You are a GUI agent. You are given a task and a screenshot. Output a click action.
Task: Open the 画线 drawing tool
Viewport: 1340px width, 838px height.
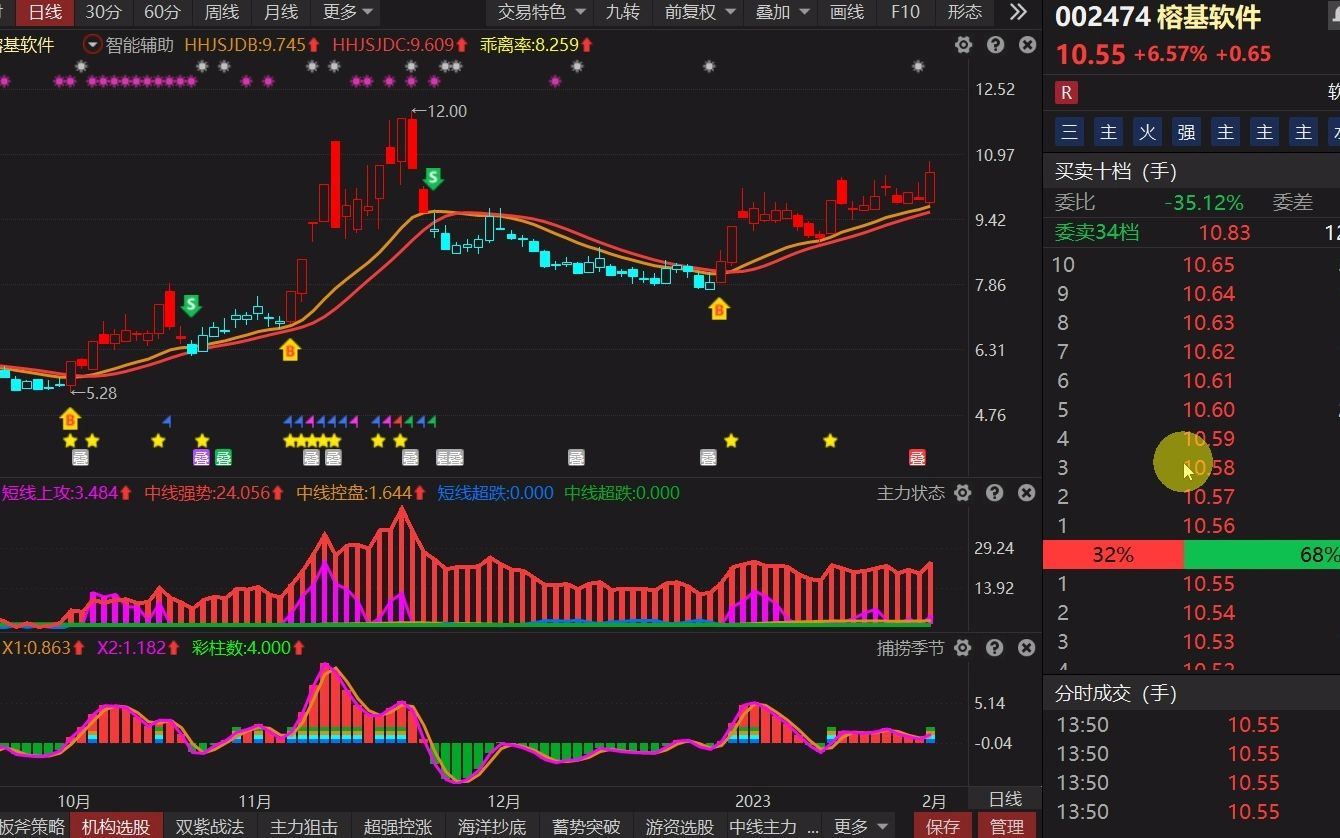point(847,12)
